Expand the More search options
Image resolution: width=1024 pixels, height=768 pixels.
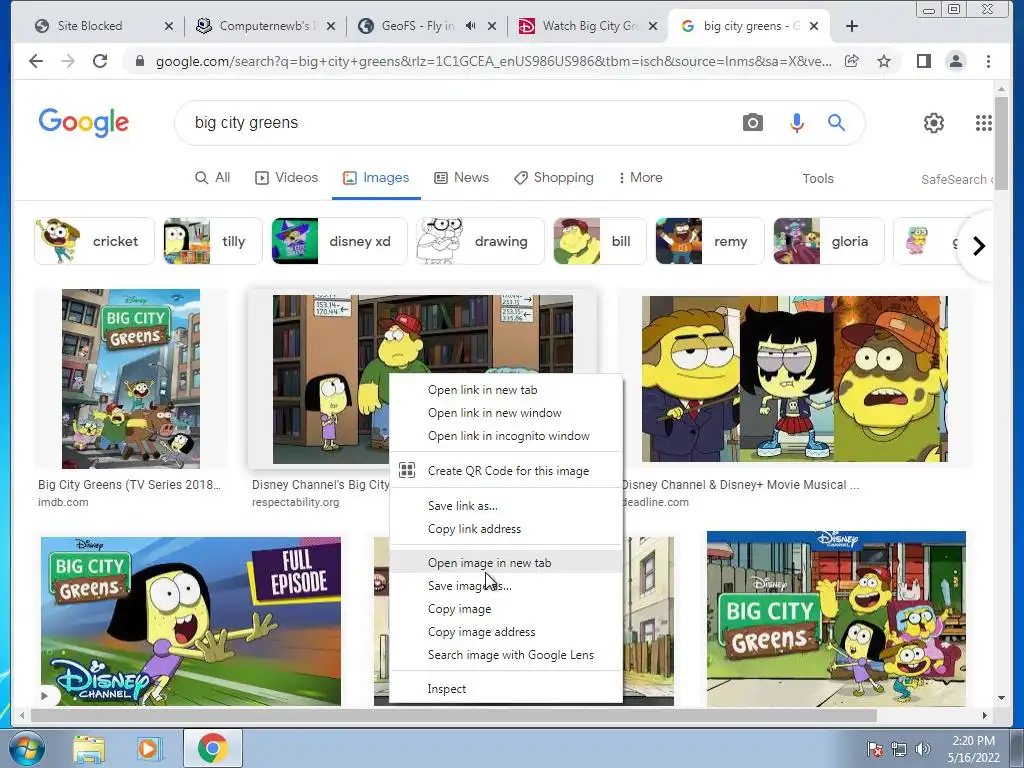pyautogui.click(x=640, y=178)
